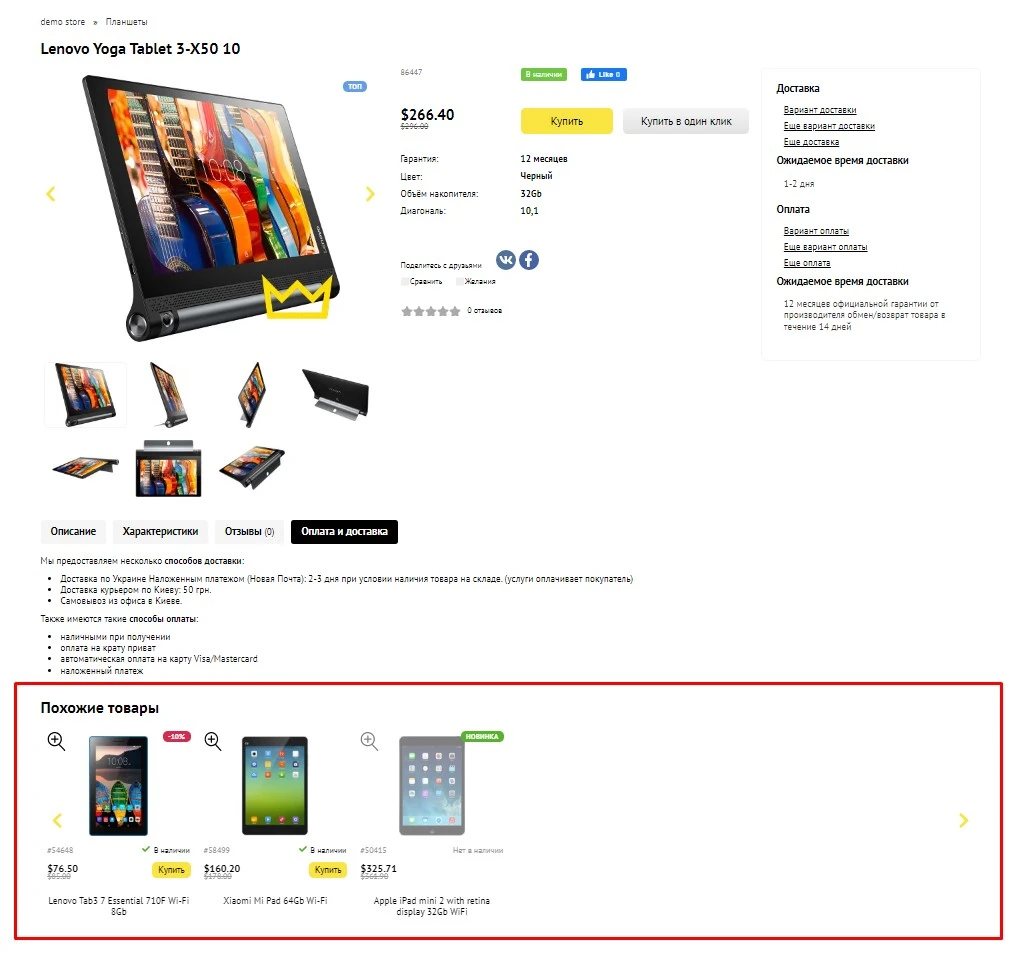This screenshot has width=1036, height=957.
Task: Show next main product image arrow
Action: pyautogui.click(x=370, y=194)
